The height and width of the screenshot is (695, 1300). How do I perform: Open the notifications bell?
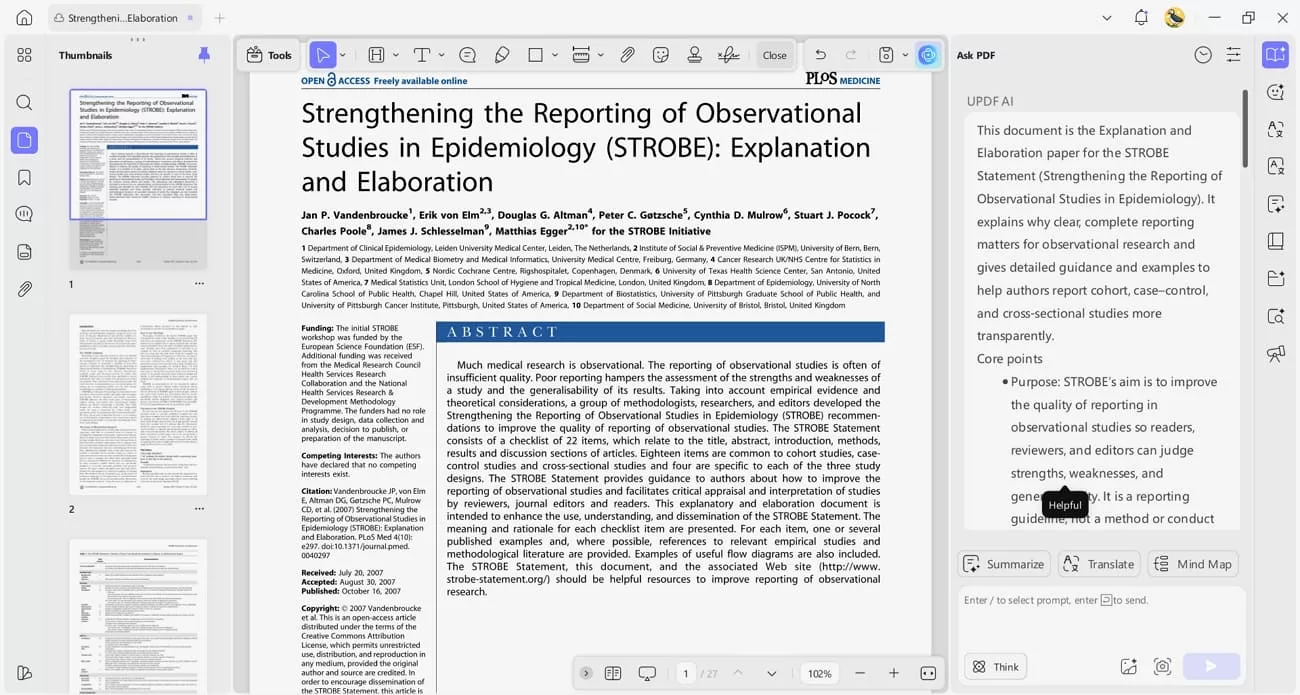pyautogui.click(x=1141, y=18)
